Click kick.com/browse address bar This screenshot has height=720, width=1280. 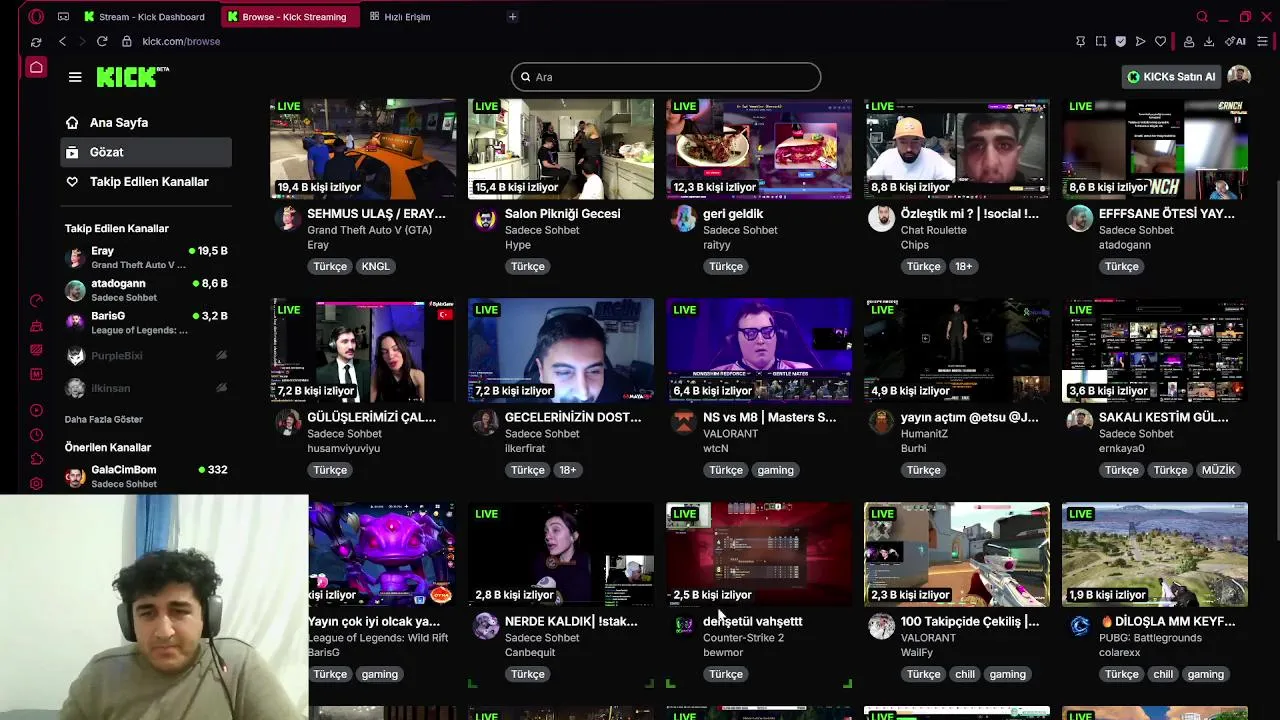coord(181,41)
